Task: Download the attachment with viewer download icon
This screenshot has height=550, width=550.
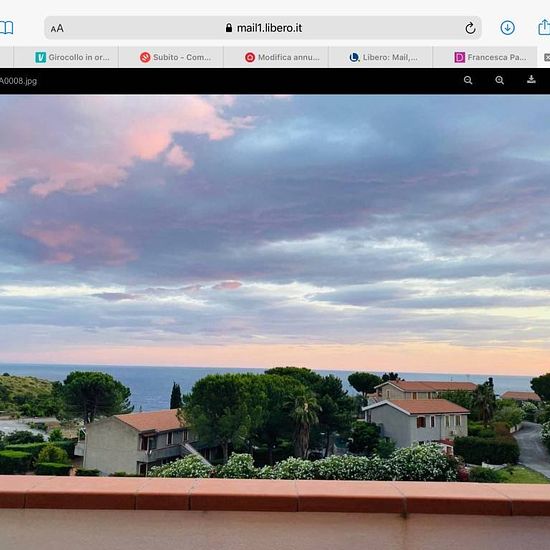Action: 531,80
